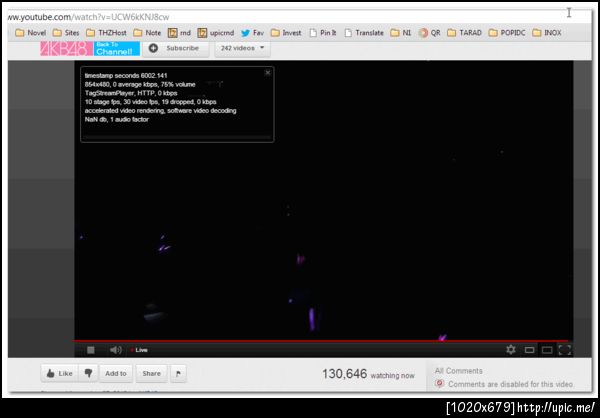Open the upicrnd bookmark
This screenshot has width=600, height=418.
click(x=215, y=33)
